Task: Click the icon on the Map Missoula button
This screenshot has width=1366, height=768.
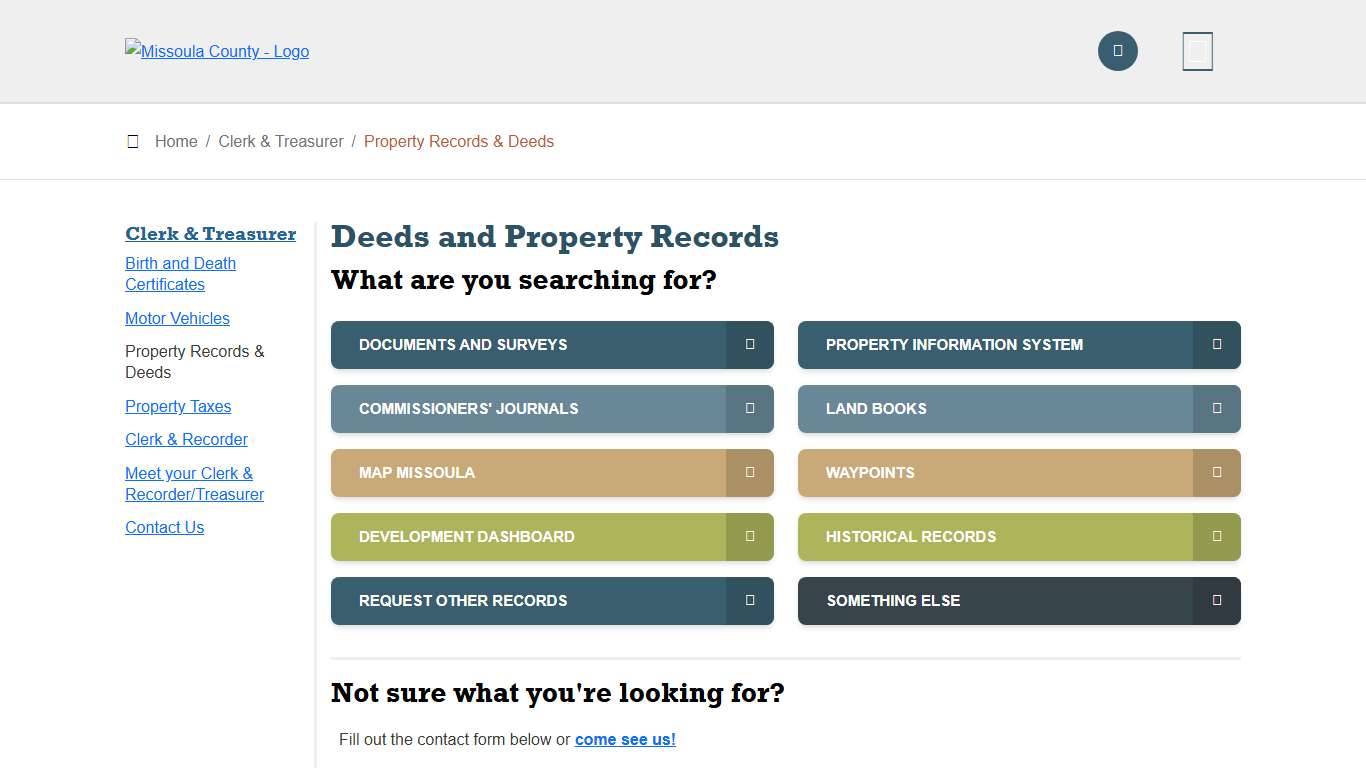Action: point(749,473)
